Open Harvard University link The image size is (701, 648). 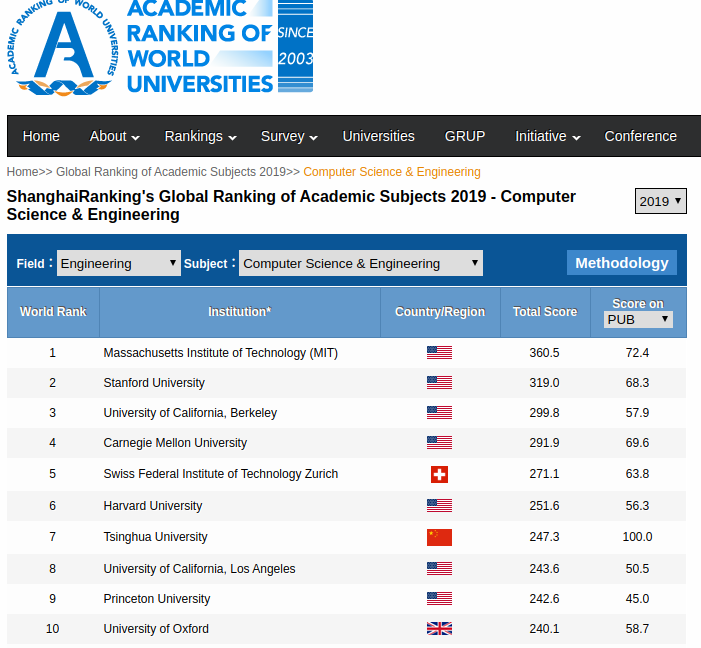(152, 506)
